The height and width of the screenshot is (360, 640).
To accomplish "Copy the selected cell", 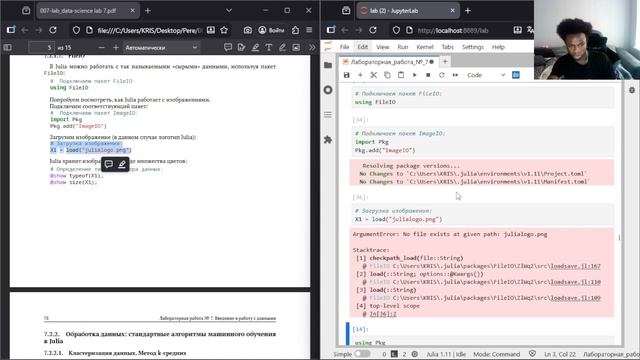I will [x=387, y=75].
